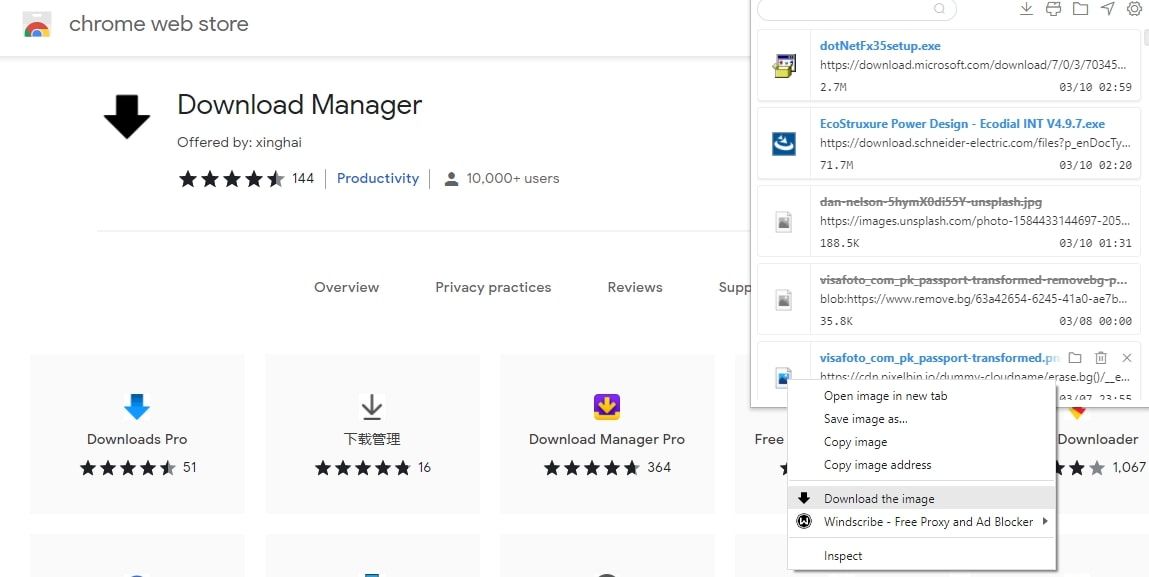Click the 下载管理 extension icon
The height and width of the screenshot is (577, 1149).
(x=372, y=406)
